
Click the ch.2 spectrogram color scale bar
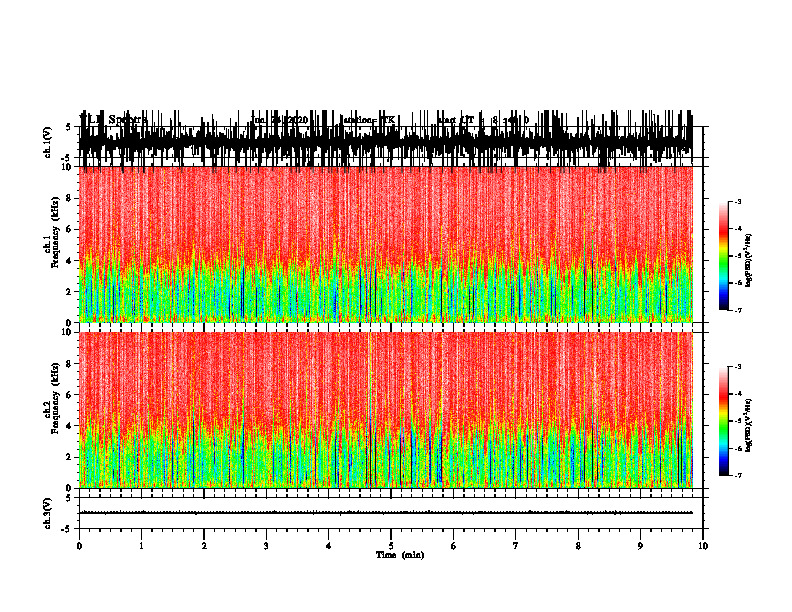pos(724,421)
